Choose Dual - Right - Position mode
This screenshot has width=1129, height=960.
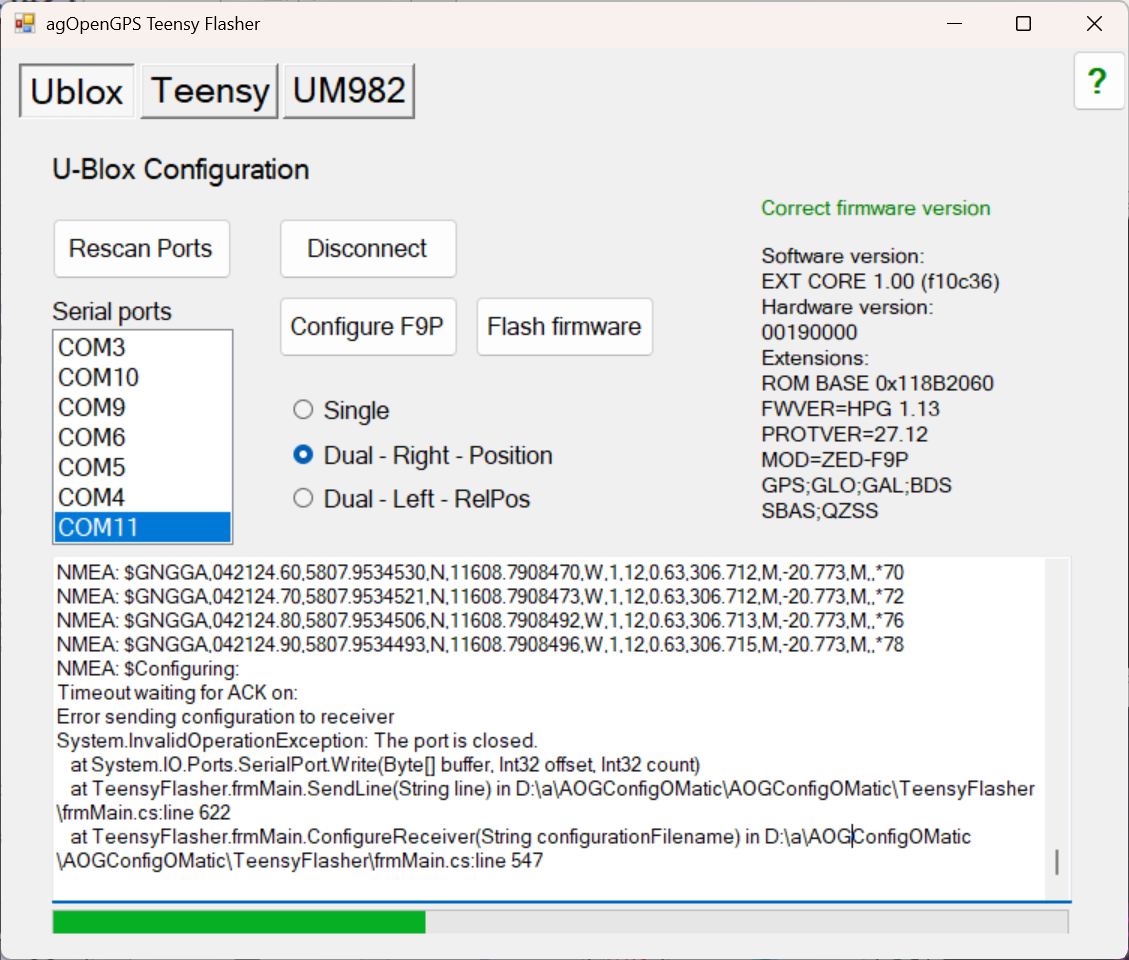423,455
